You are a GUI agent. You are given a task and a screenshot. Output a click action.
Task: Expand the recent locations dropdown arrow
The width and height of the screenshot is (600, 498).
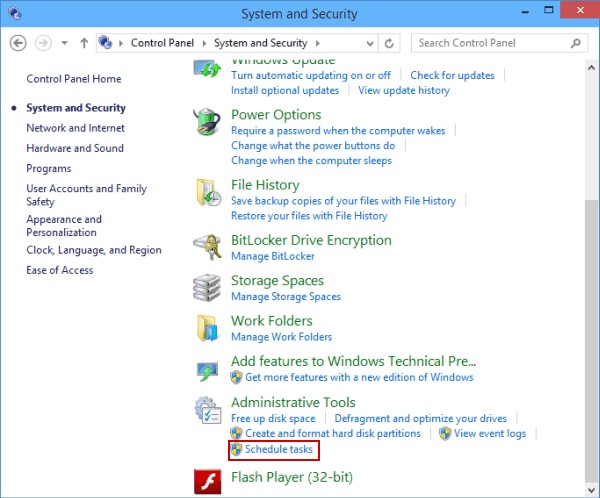[x=65, y=43]
